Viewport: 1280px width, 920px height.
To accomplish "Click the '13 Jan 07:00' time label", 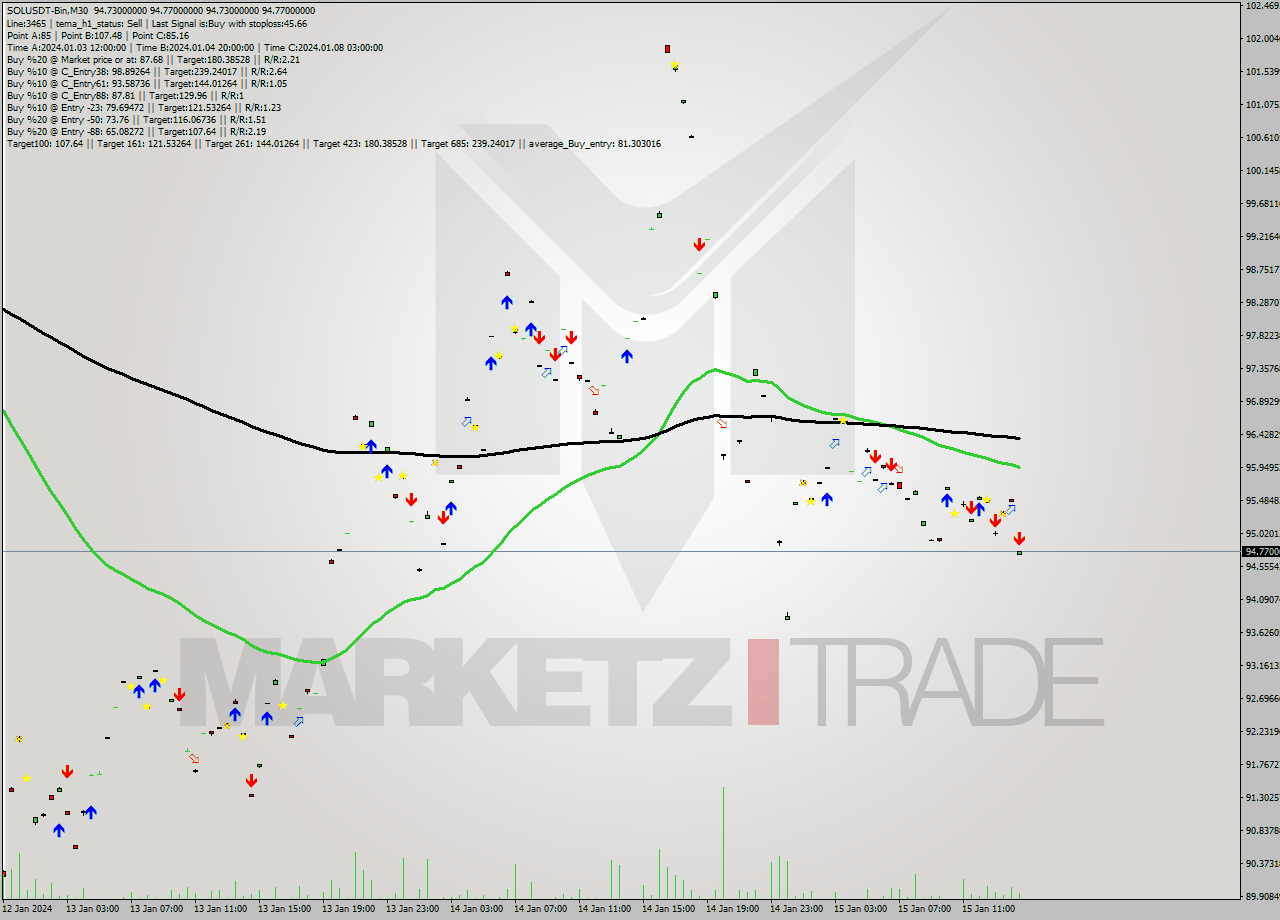I will tap(156, 909).
